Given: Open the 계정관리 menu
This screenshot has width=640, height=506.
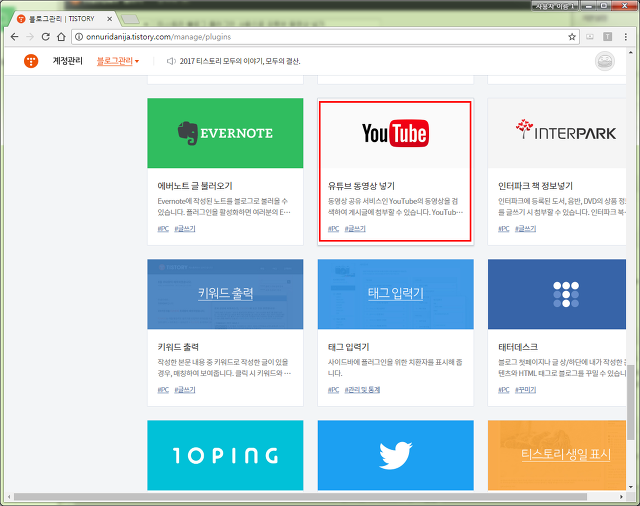Looking at the screenshot, I should (67, 61).
